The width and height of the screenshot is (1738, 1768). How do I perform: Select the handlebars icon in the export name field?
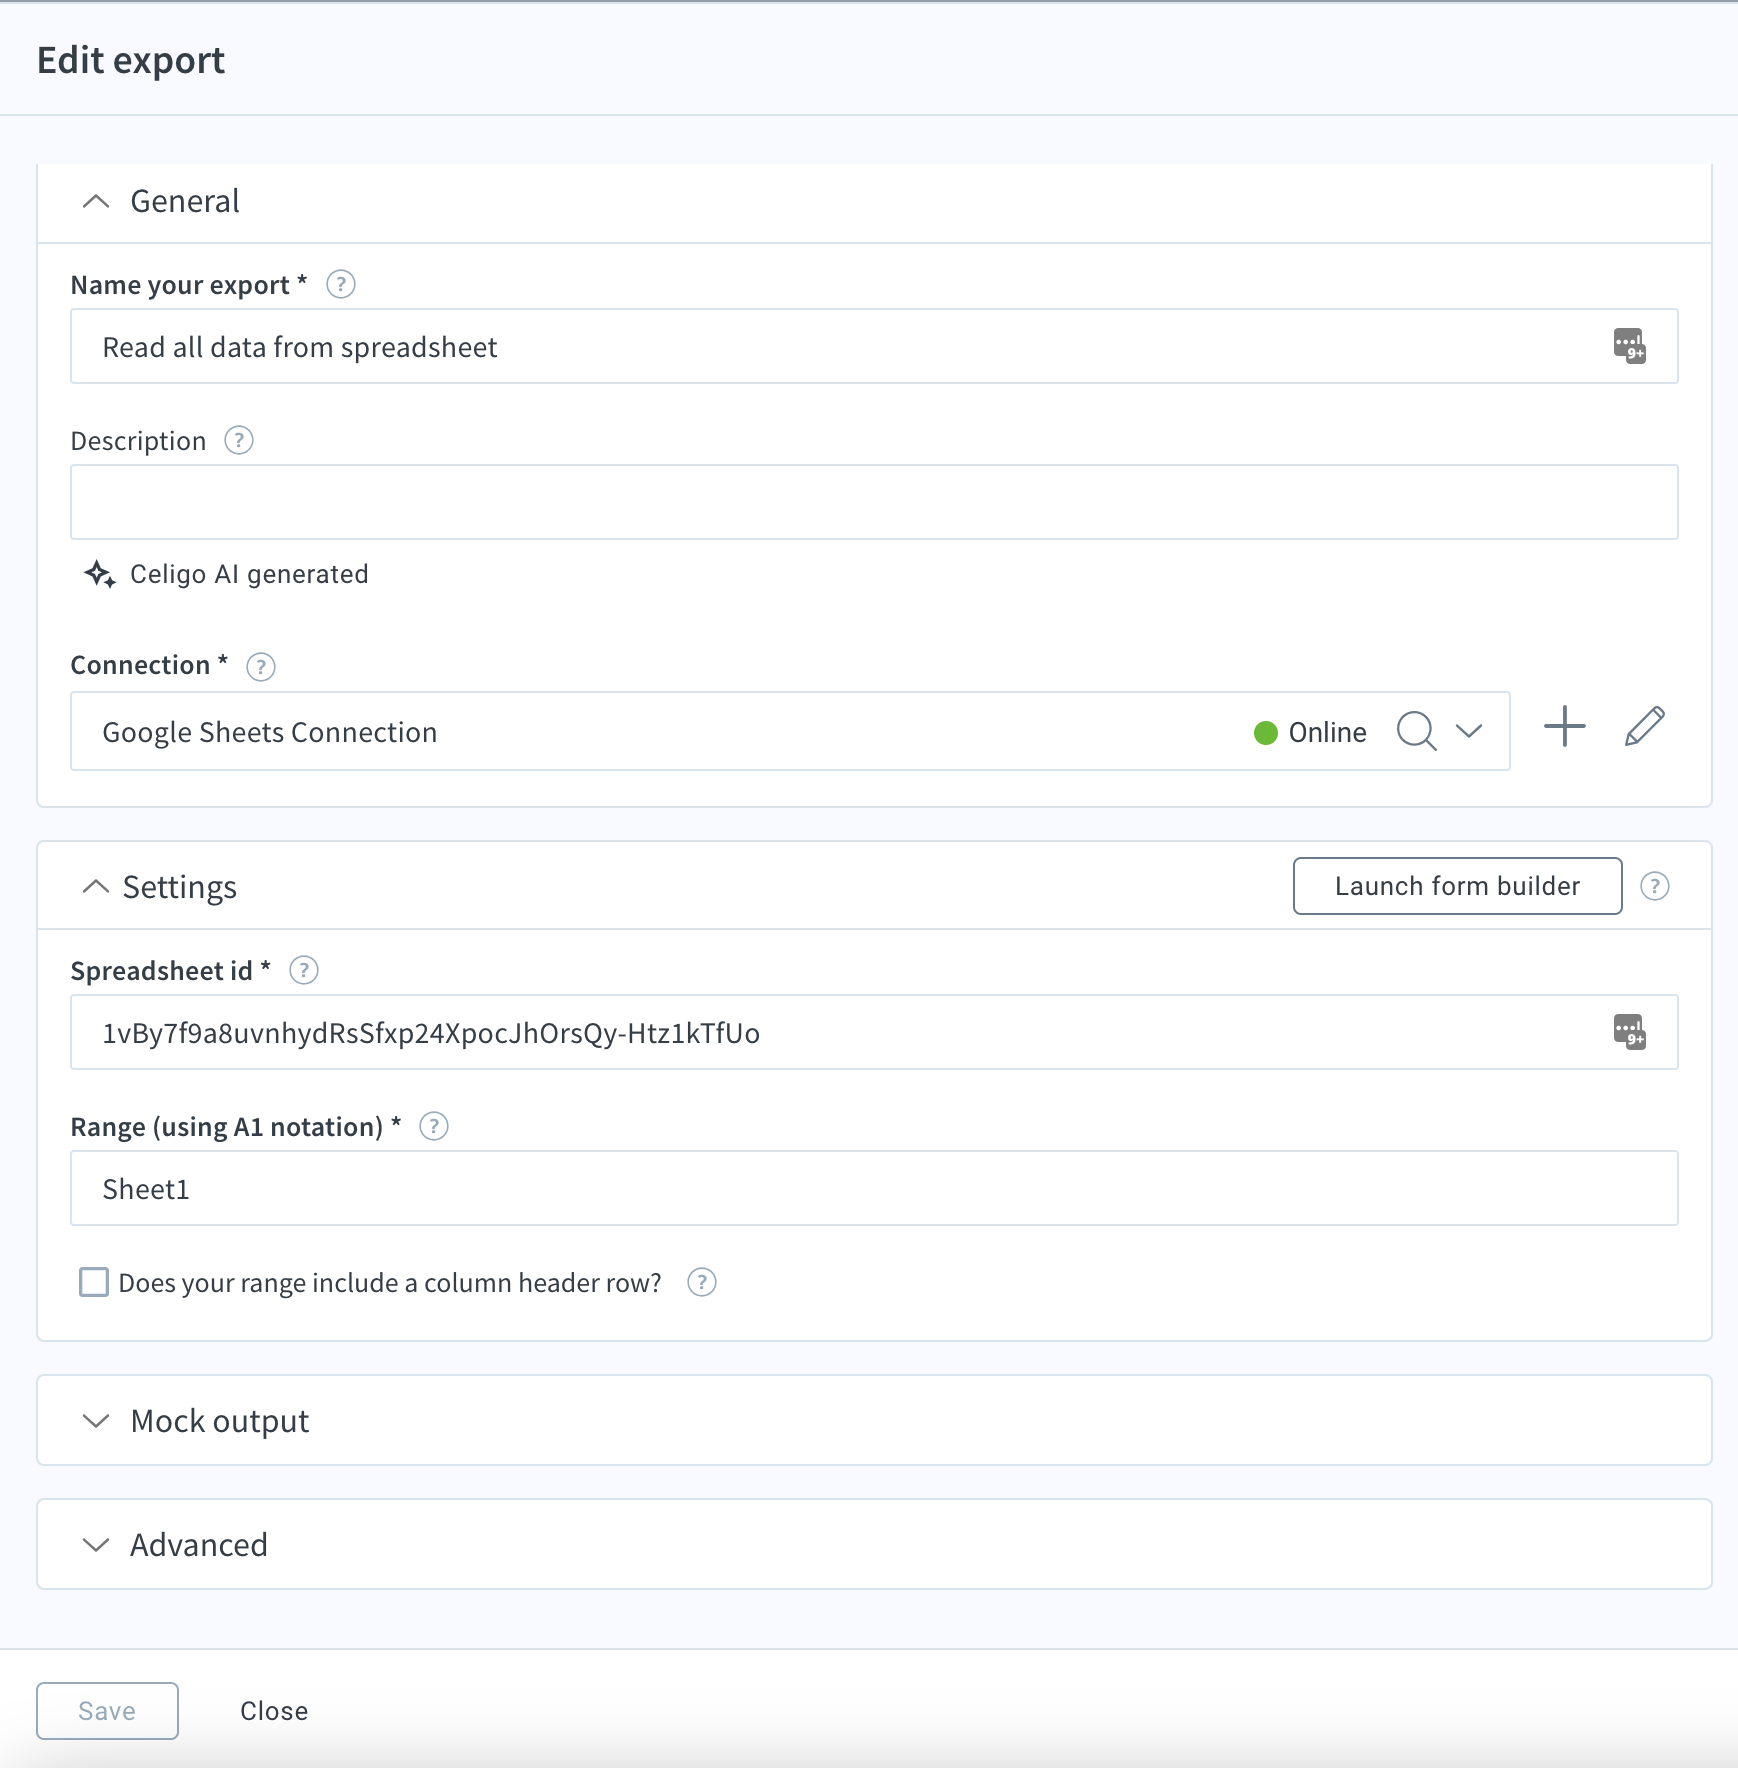[x=1628, y=347]
